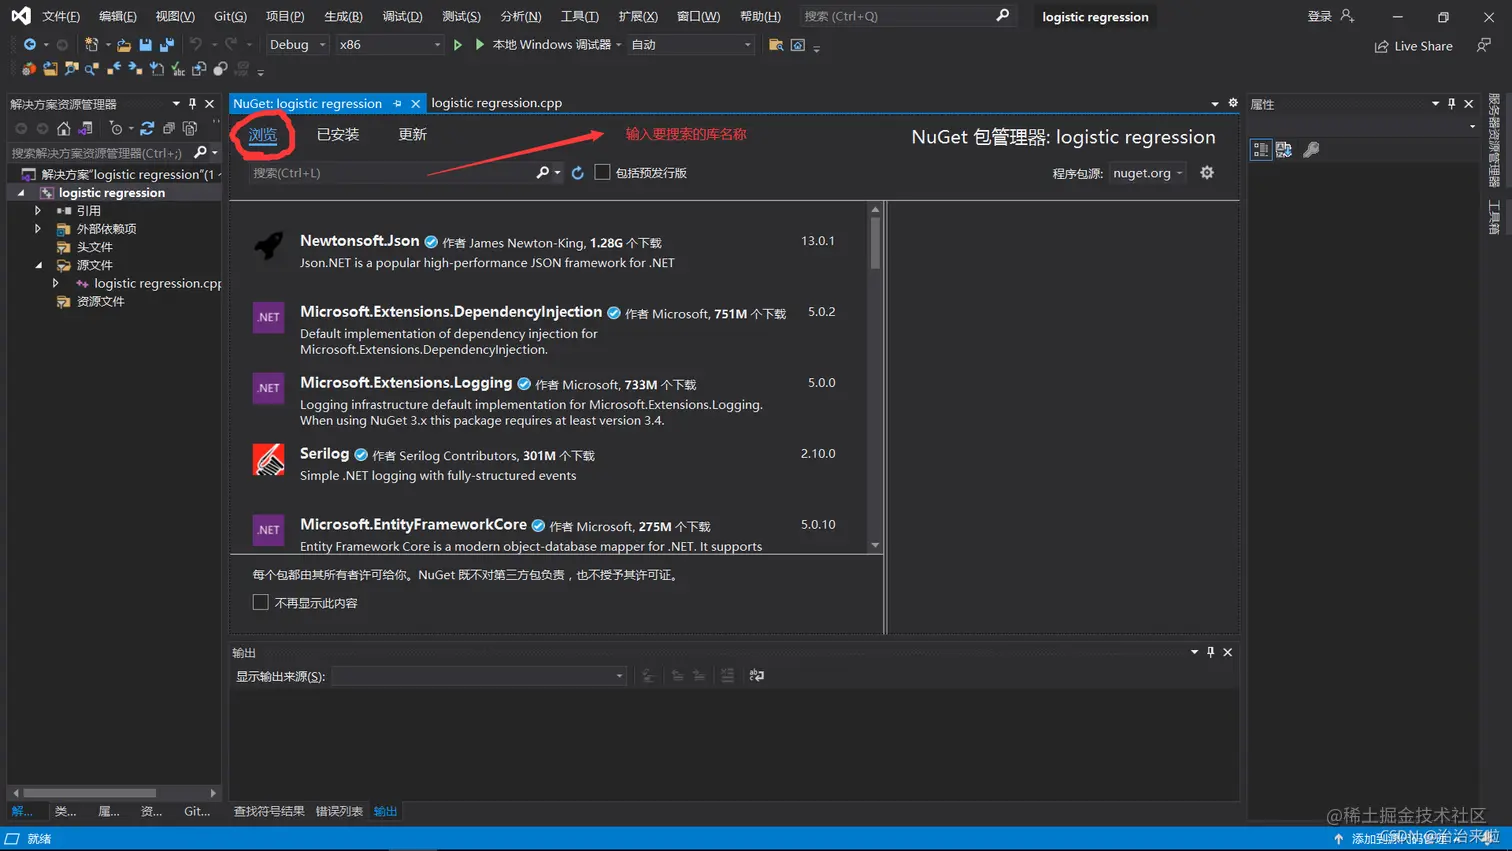
Task: Switch to the 查找符号结果 bottom tab
Action: coord(269,811)
